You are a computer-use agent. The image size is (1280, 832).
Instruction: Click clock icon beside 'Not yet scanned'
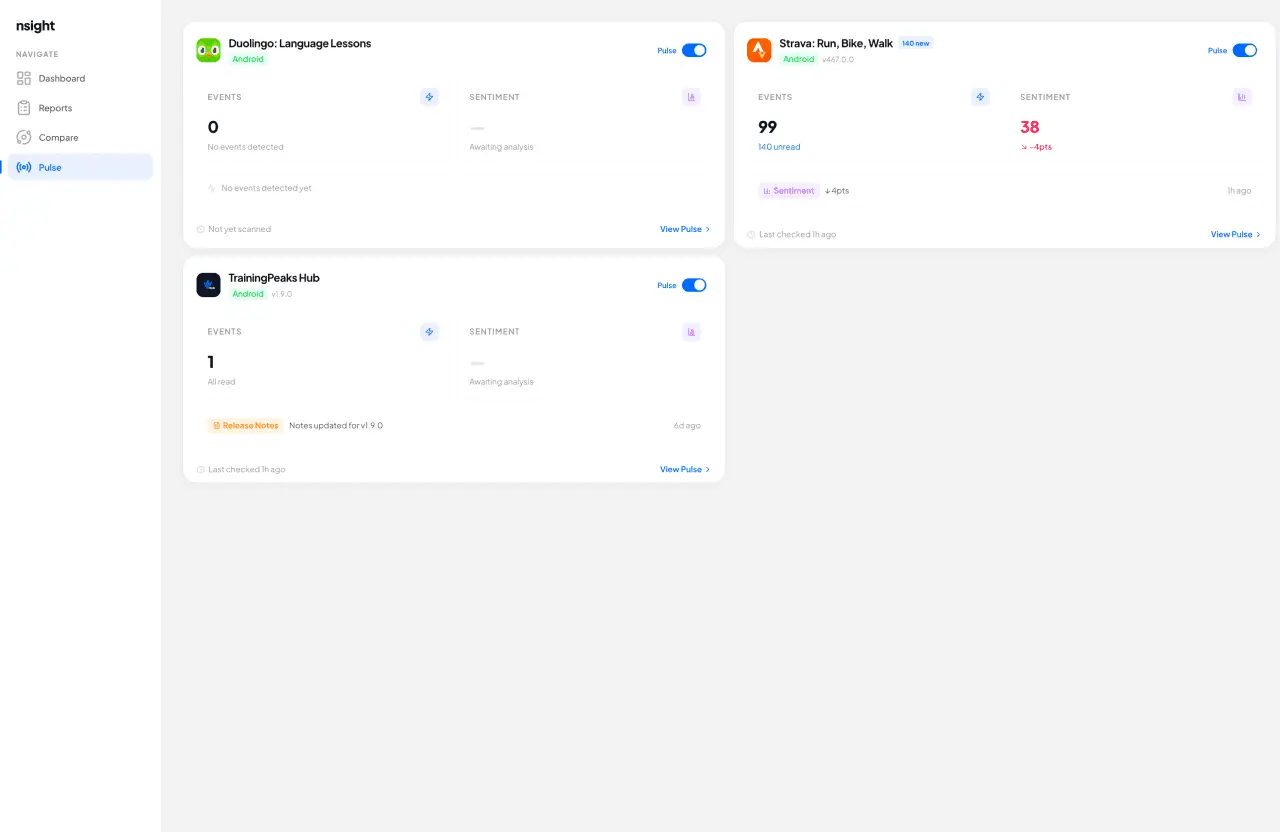pos(201,229)
